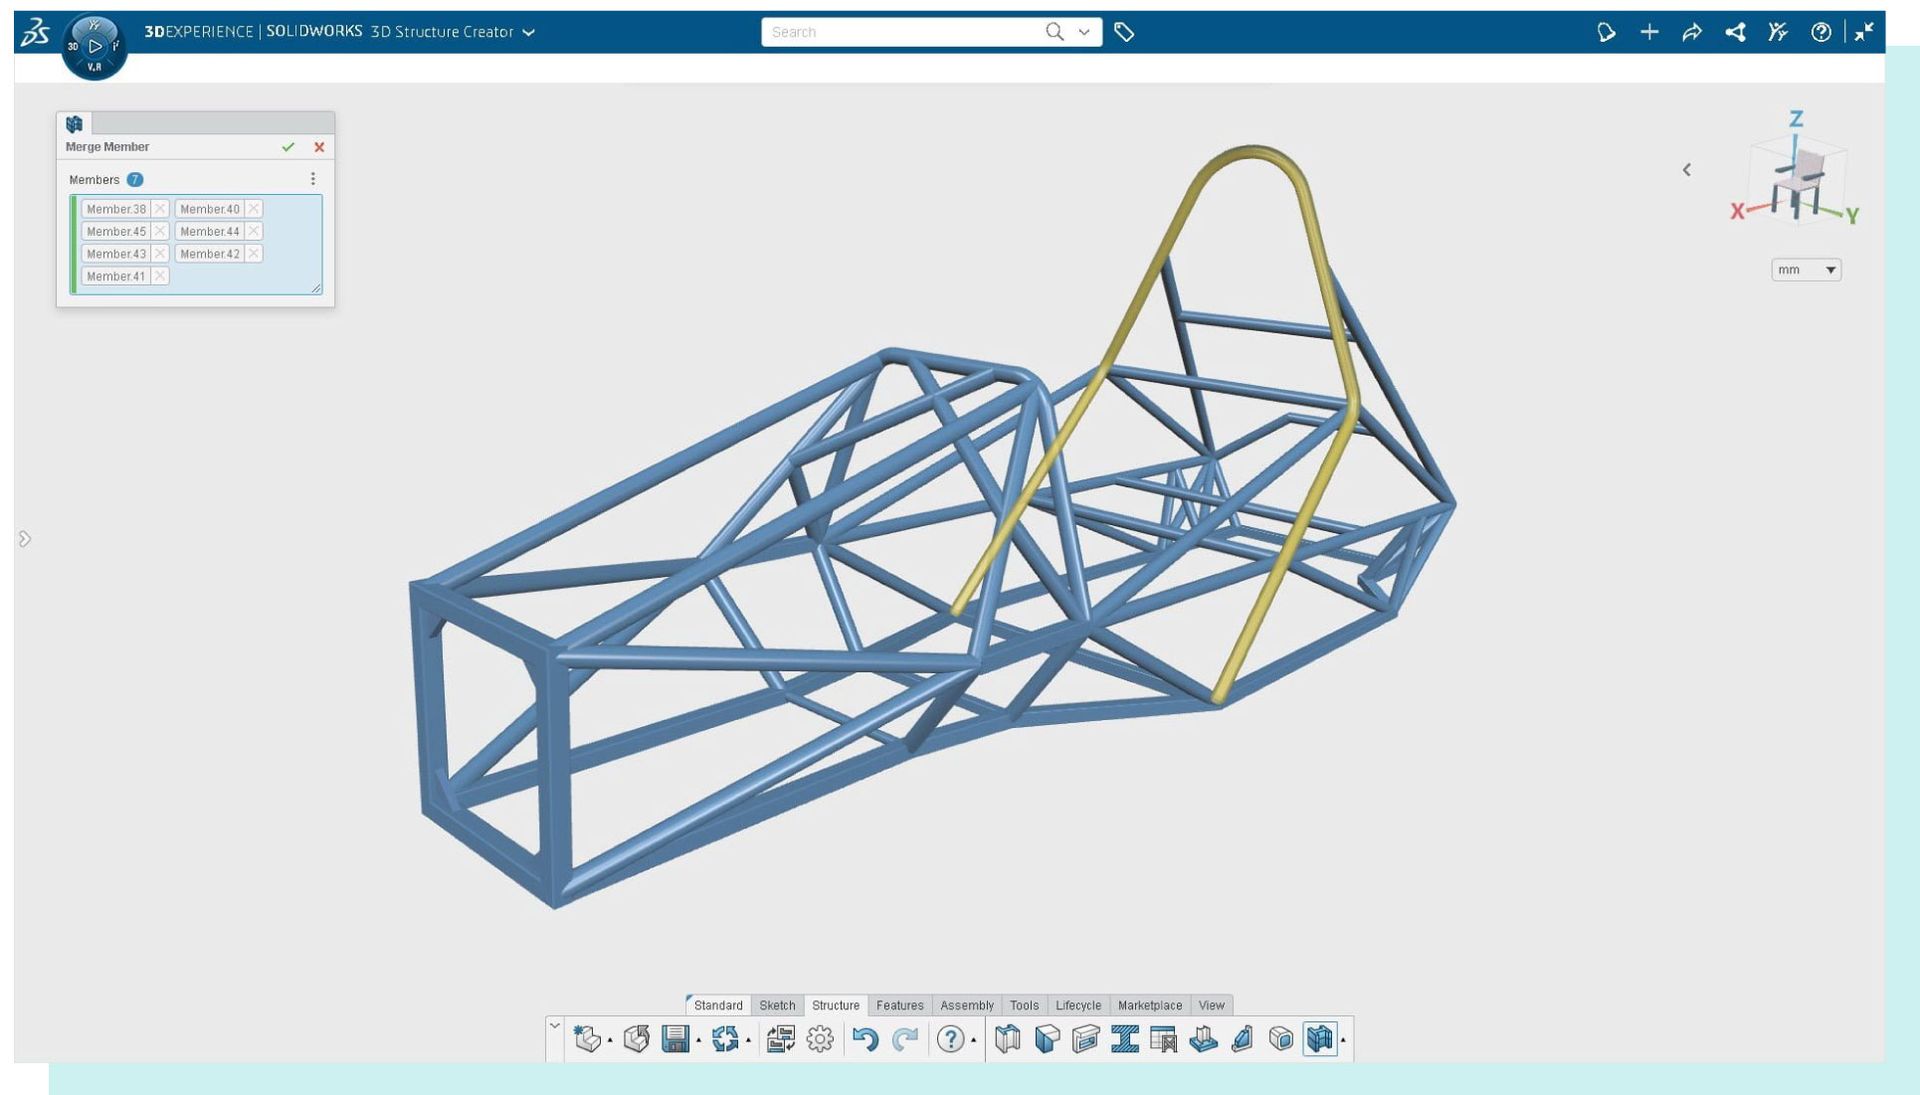Click inside the Search field
The height and width of the screenshot is (1095, 1920).
tap(900, 31)
